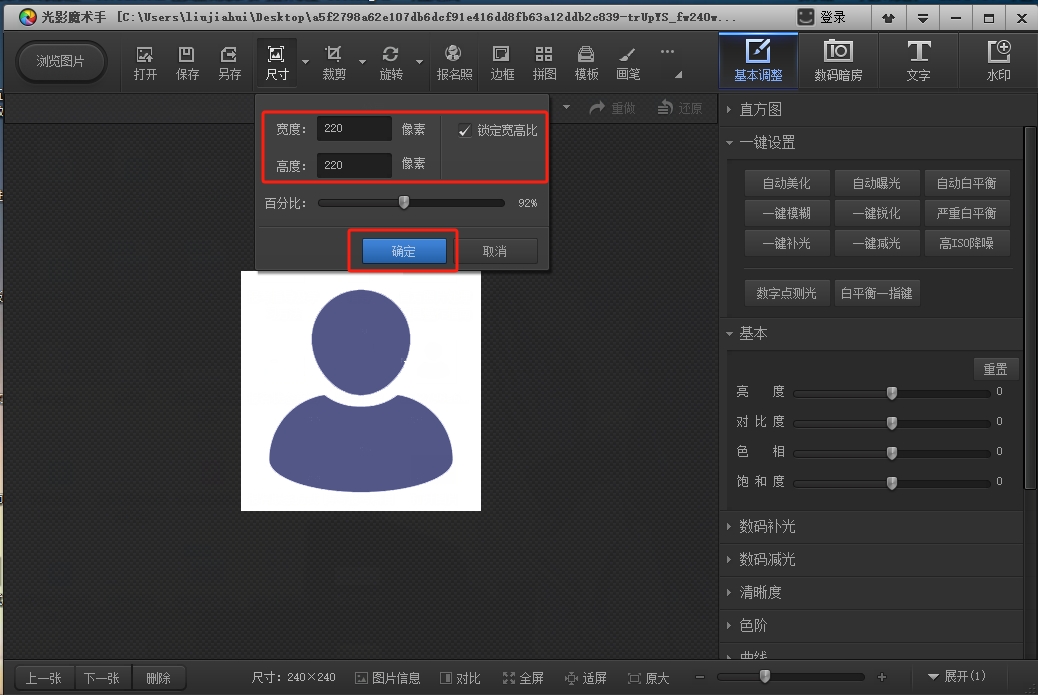Switch to the 文字 text tab
Image resolution: width=1038 pixels, height=695 pixels.
(918, 62)
